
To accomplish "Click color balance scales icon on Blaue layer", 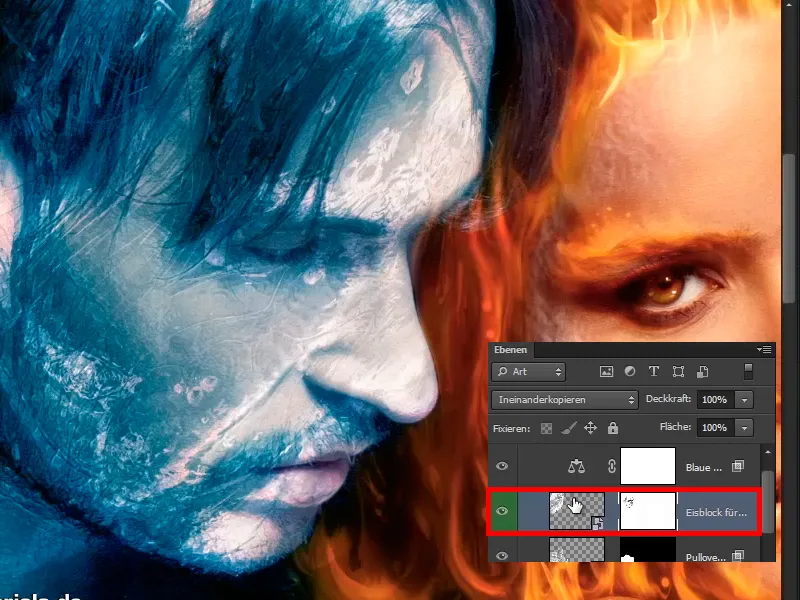I will point(577,466).
